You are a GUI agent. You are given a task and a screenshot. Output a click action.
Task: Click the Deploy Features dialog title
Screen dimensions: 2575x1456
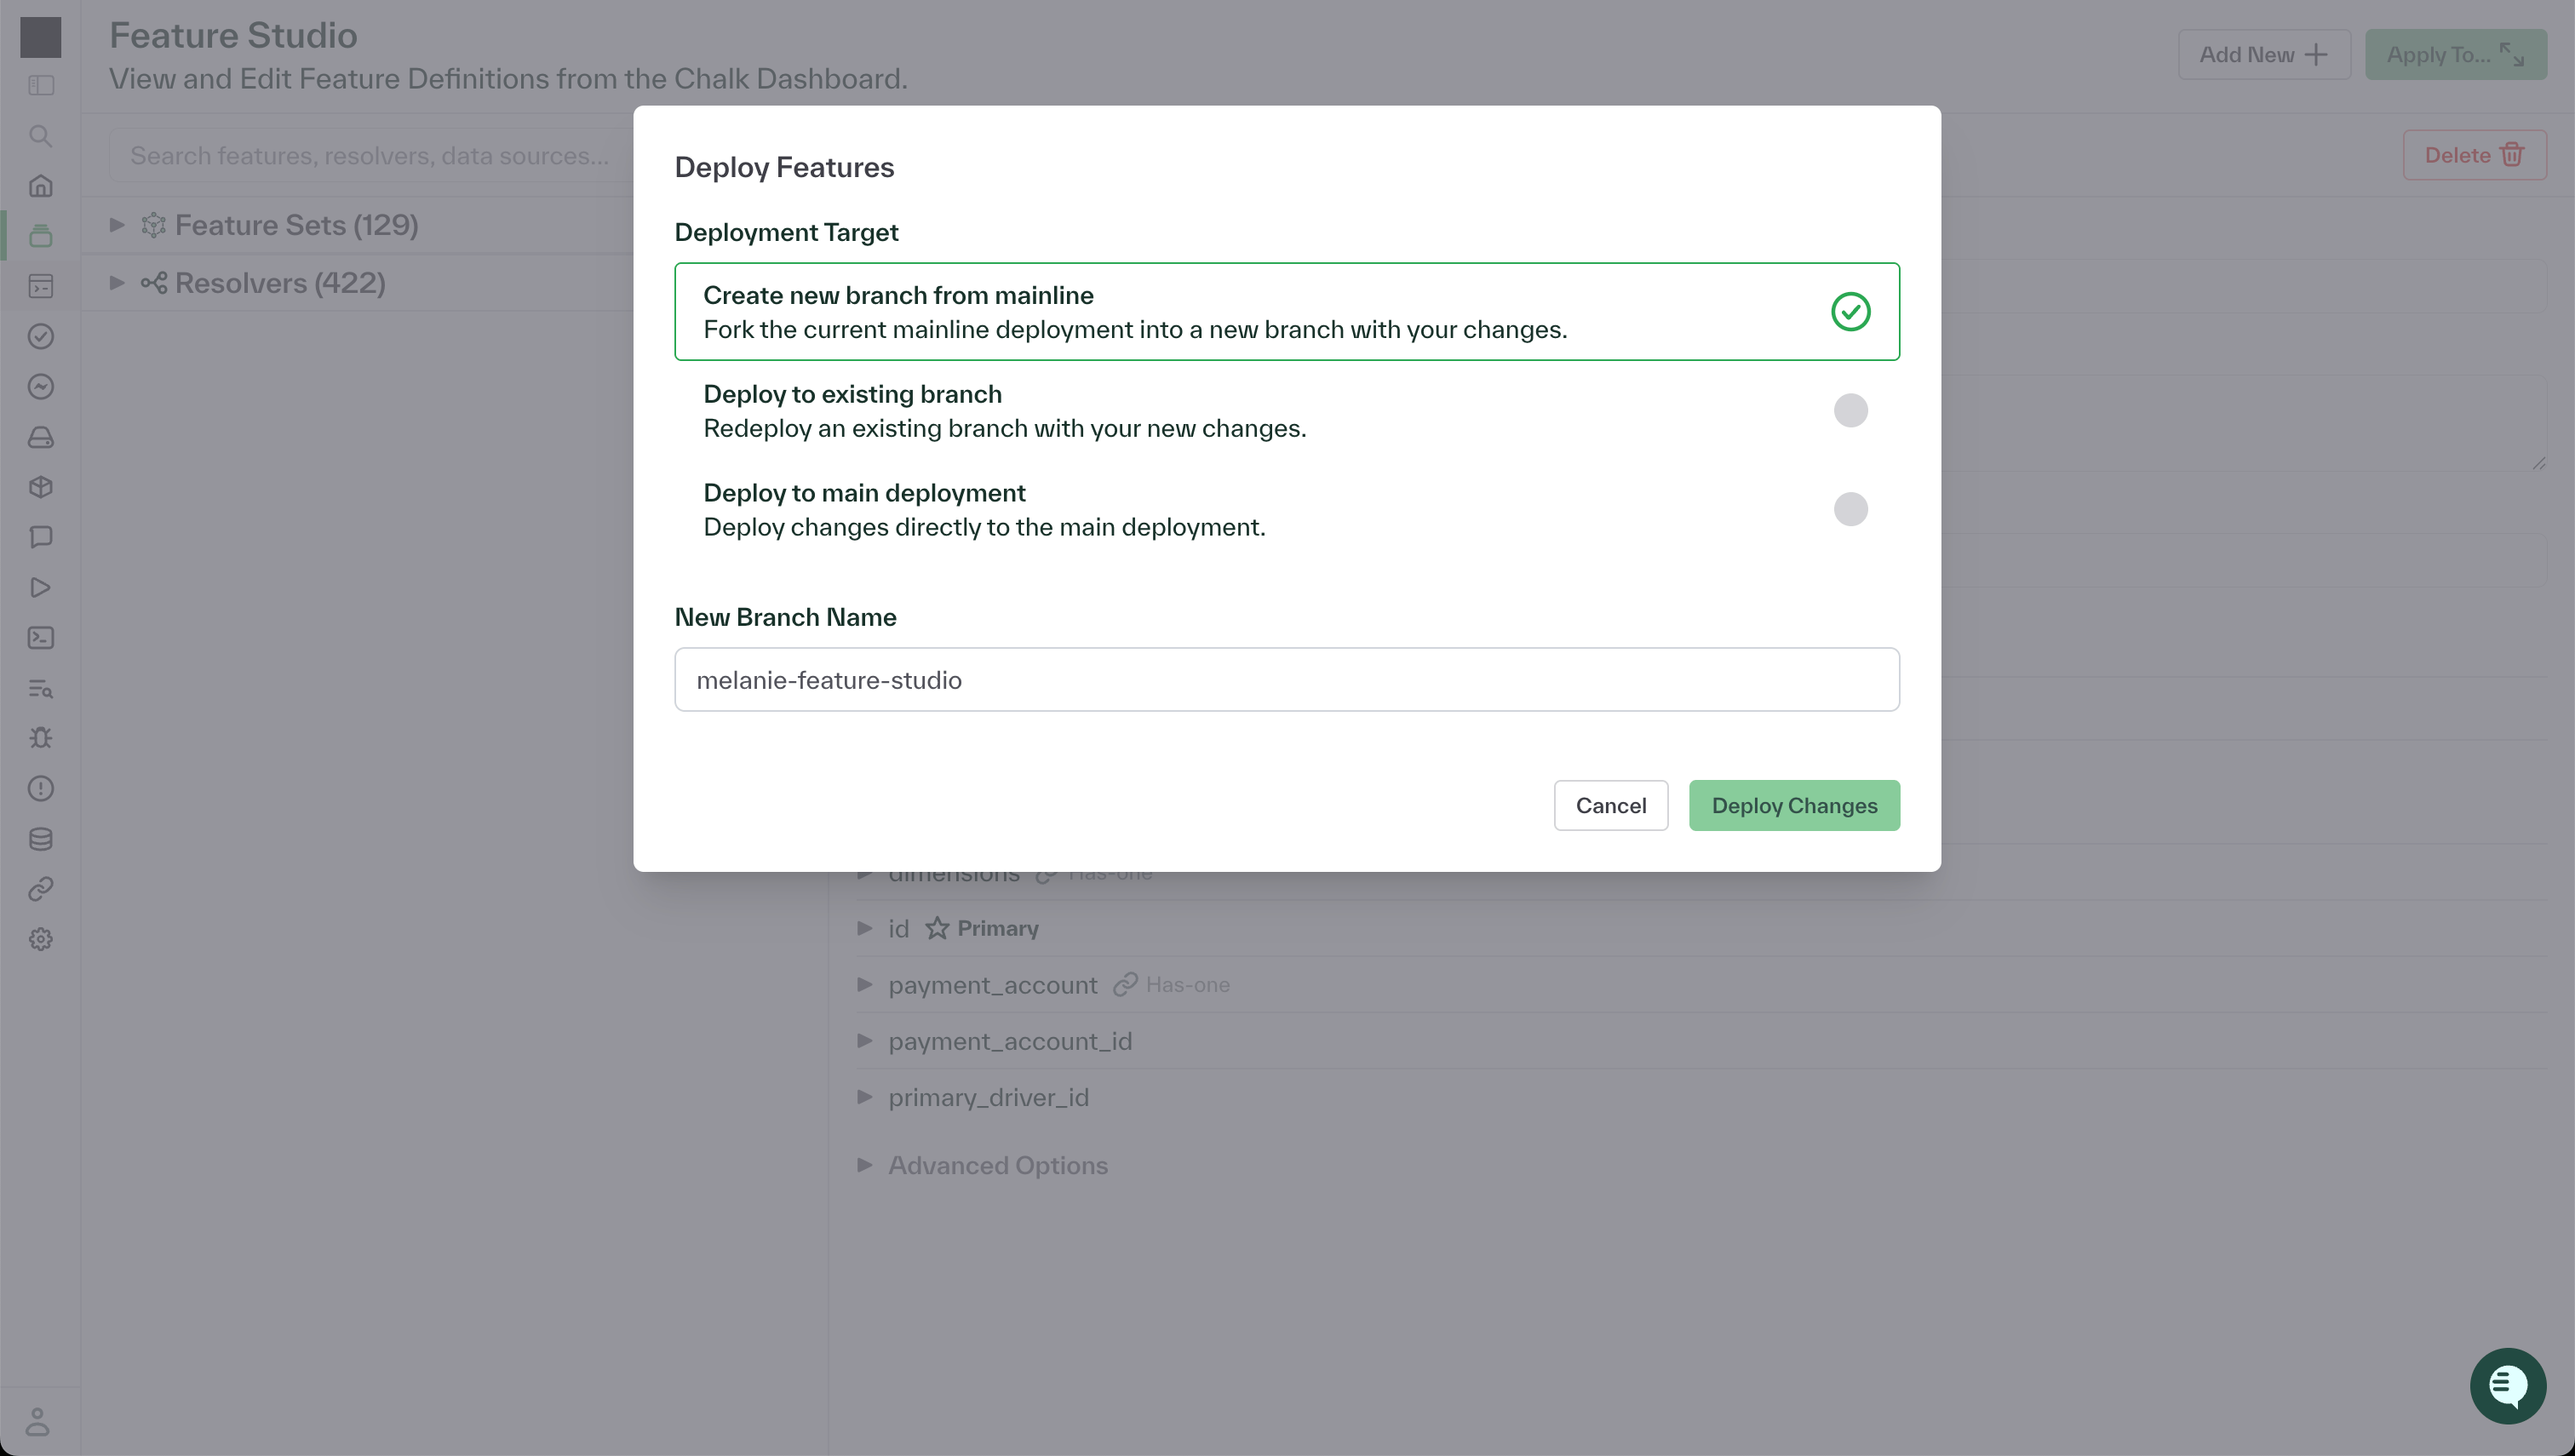(x=784, y=167)
